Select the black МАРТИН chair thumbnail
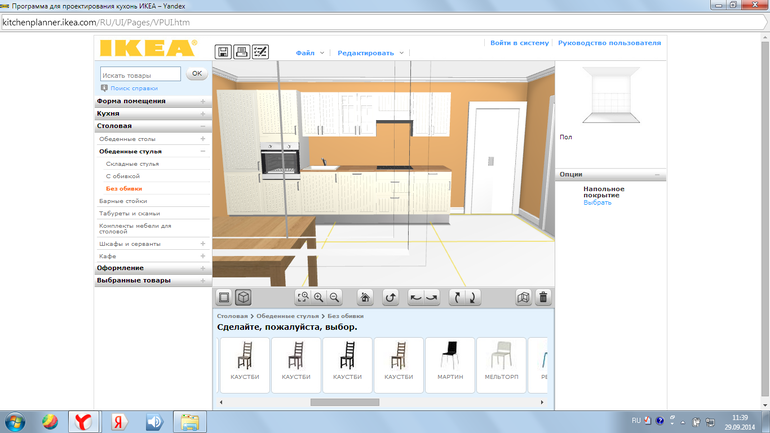This screenshot has height=433, width=770. (x=450, y=364)
